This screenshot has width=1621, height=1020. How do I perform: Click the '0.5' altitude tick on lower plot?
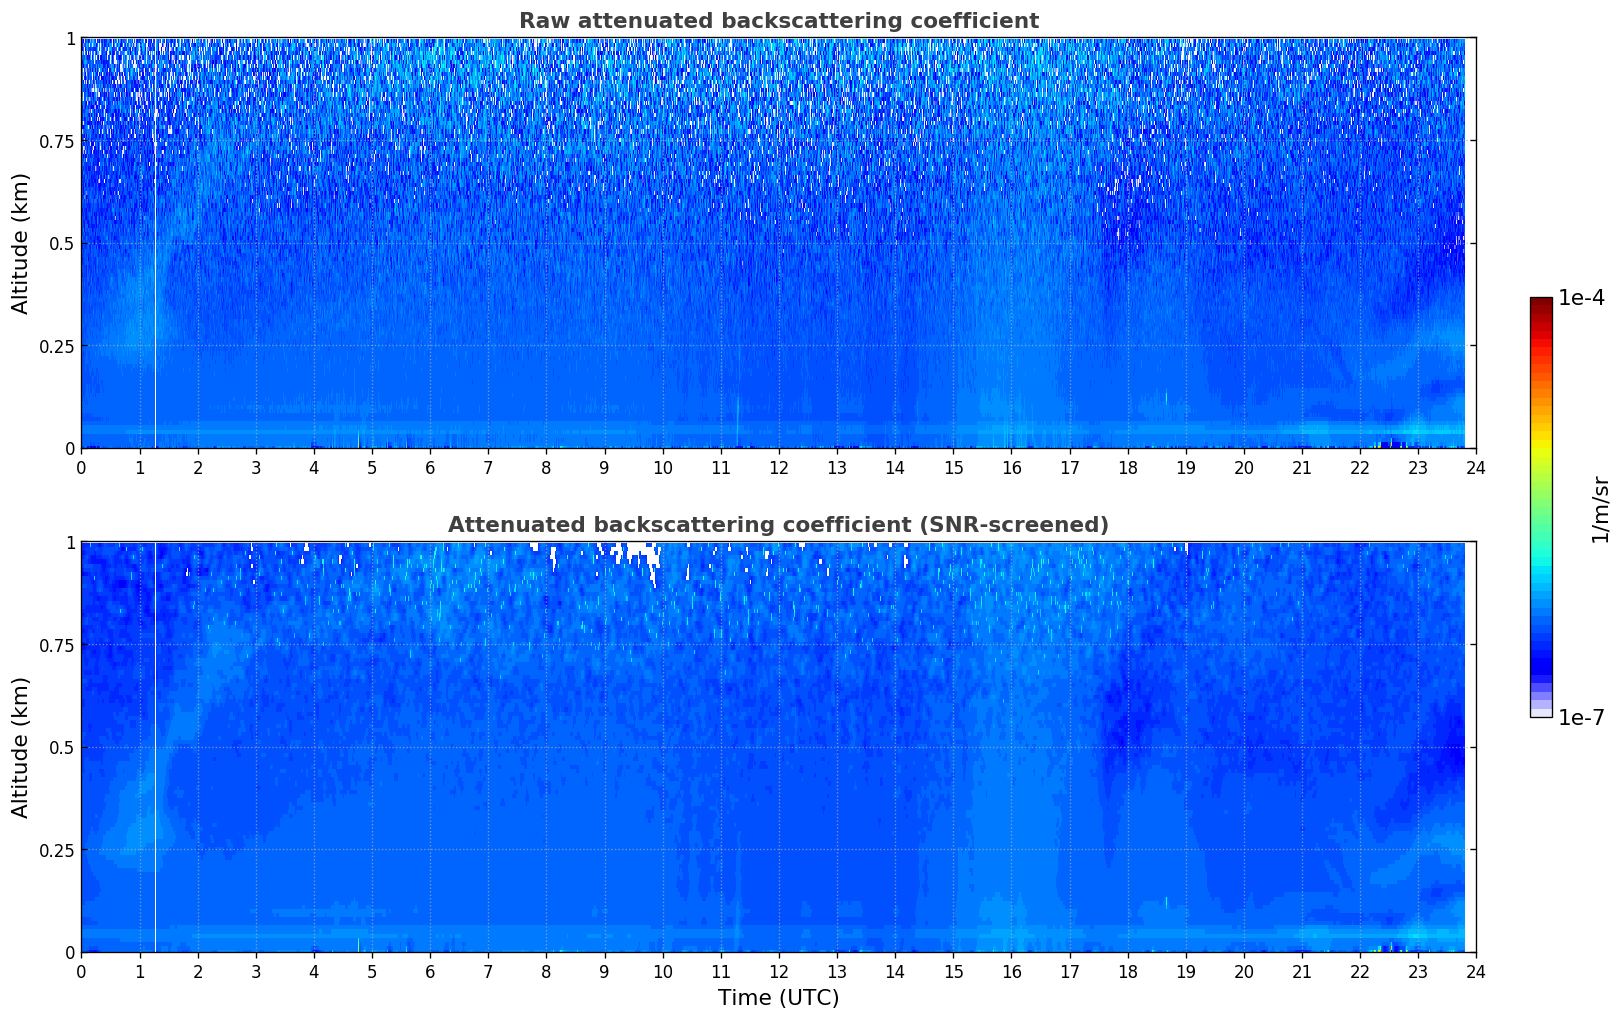click(61, 747)
